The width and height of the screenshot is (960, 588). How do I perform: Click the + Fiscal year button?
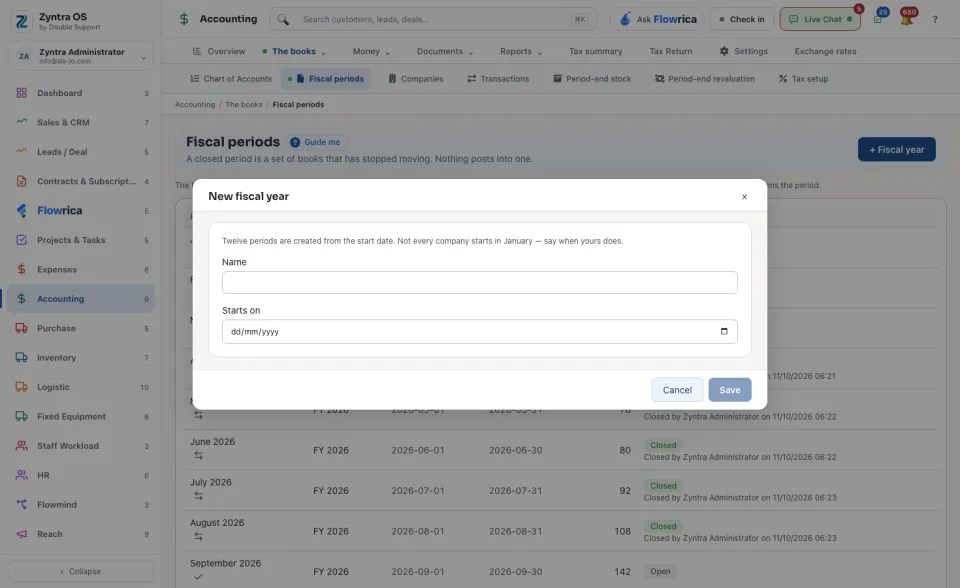click(896, 149)
